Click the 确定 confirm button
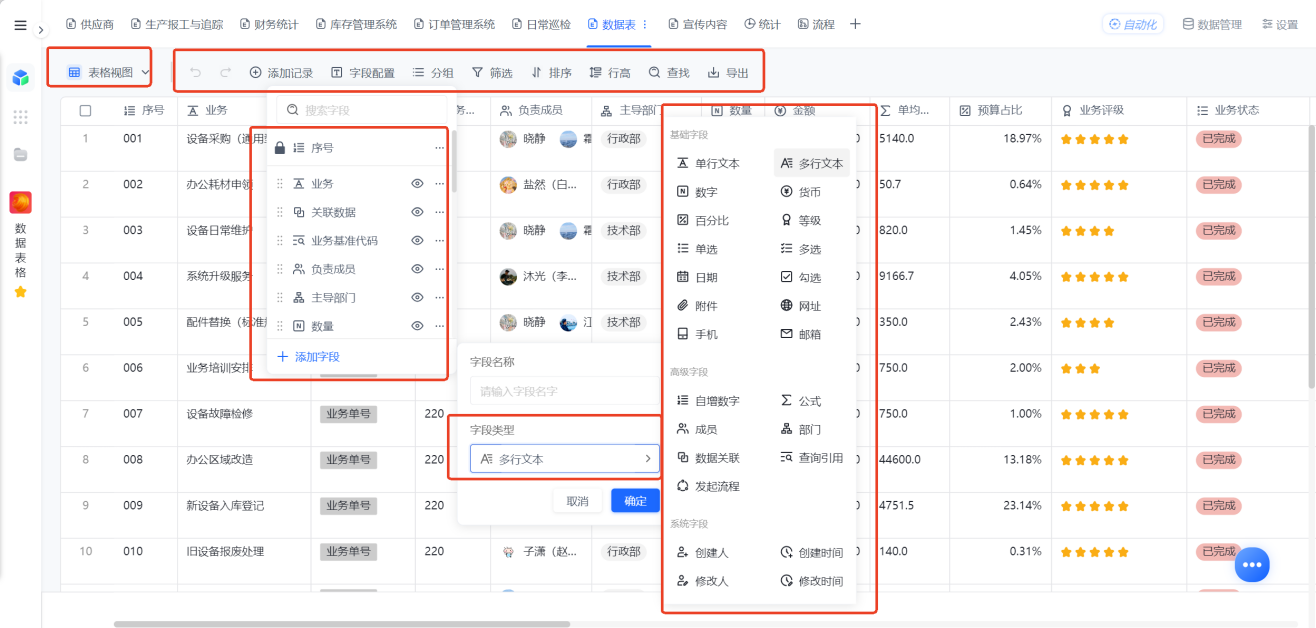Screen dimensions: 1316x628 click(x=635, y=501)
